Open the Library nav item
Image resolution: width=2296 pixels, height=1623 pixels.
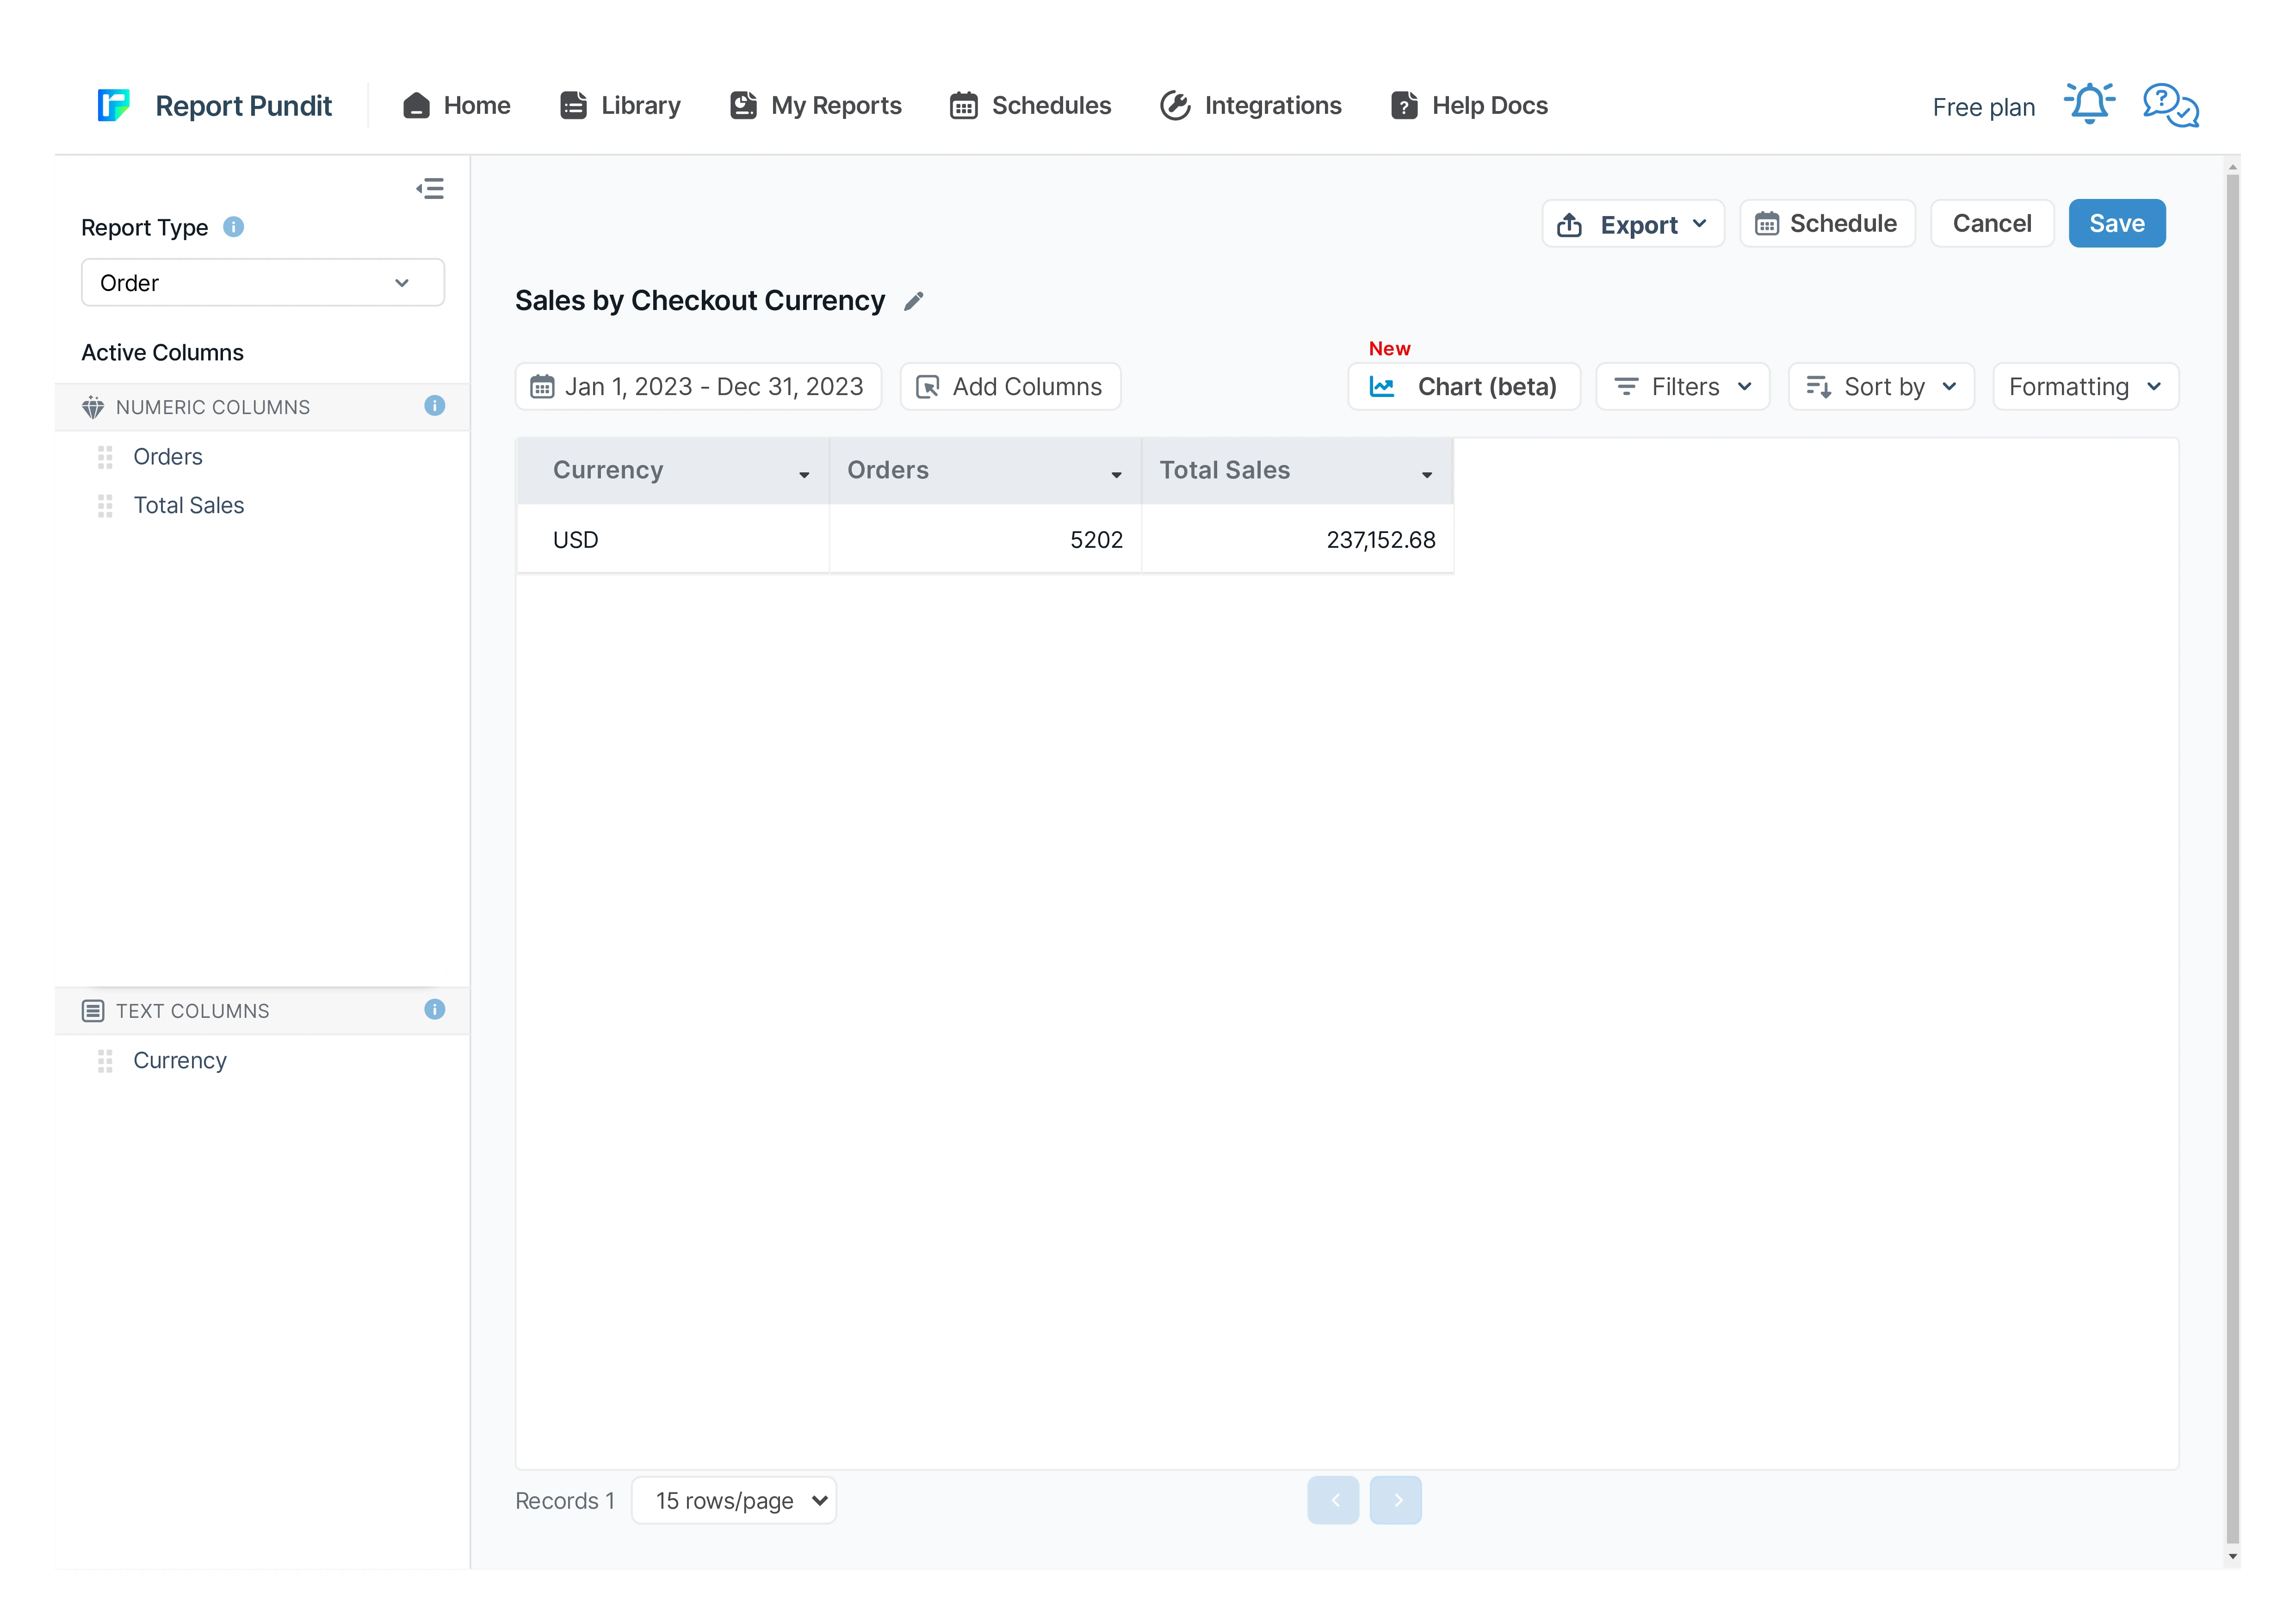620,106
